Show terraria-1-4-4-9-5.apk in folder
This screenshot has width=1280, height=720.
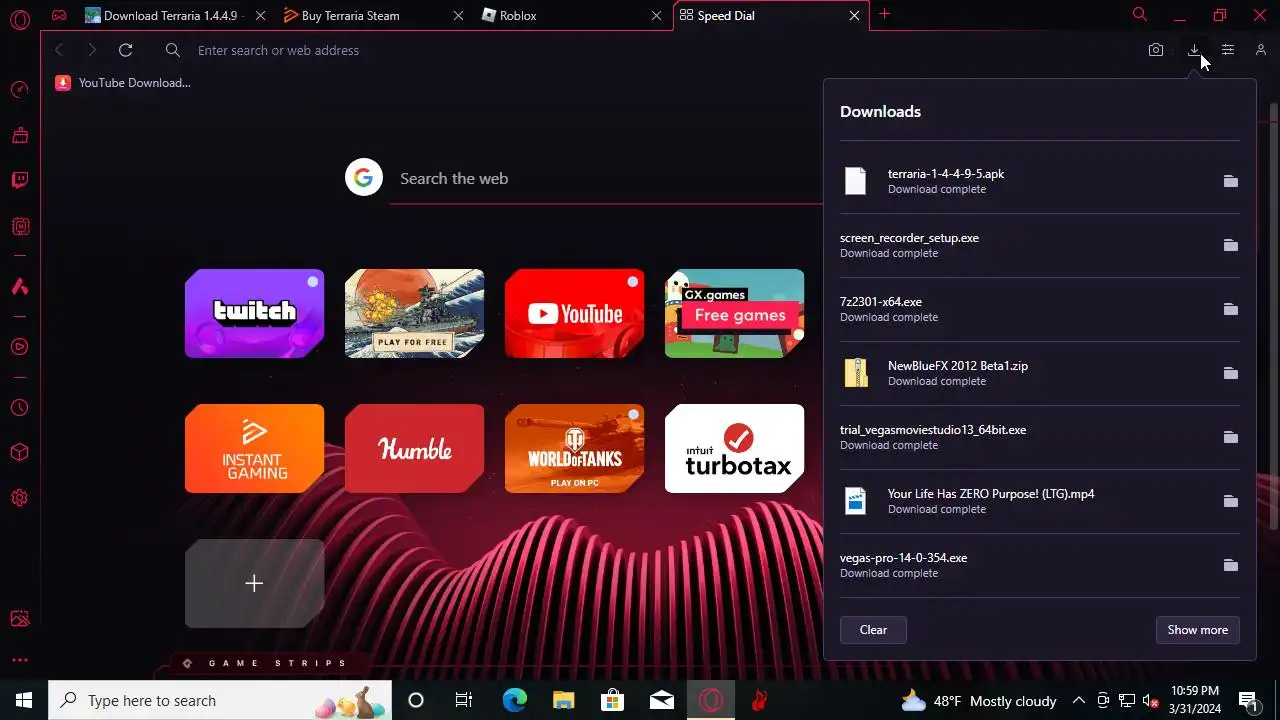click(1231, 181)
